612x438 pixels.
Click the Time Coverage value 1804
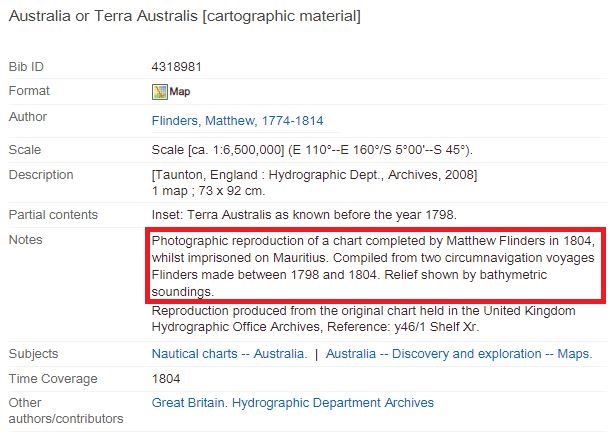click(x=166, y=379)
